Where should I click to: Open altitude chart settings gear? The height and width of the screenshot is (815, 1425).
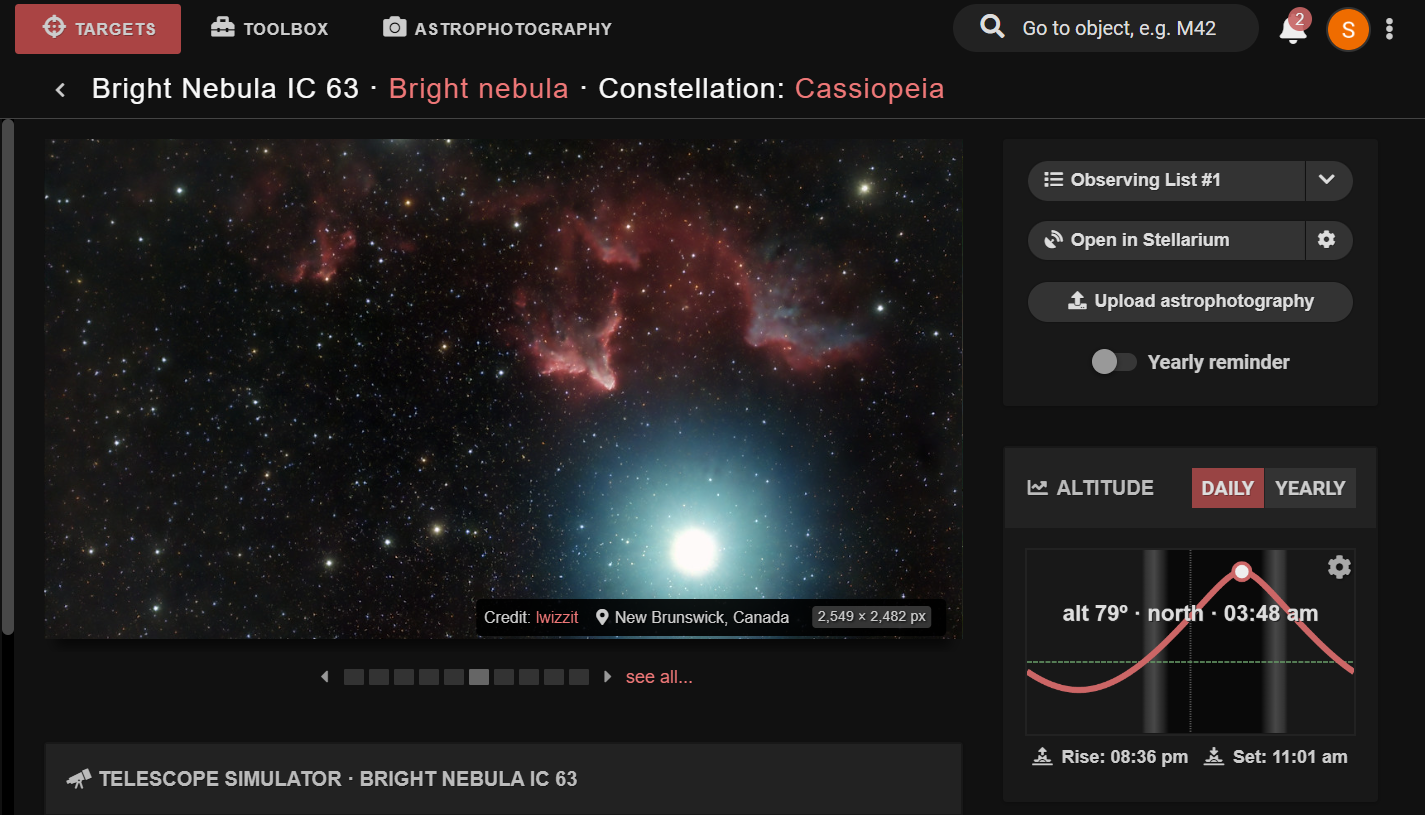[1339, 567]
